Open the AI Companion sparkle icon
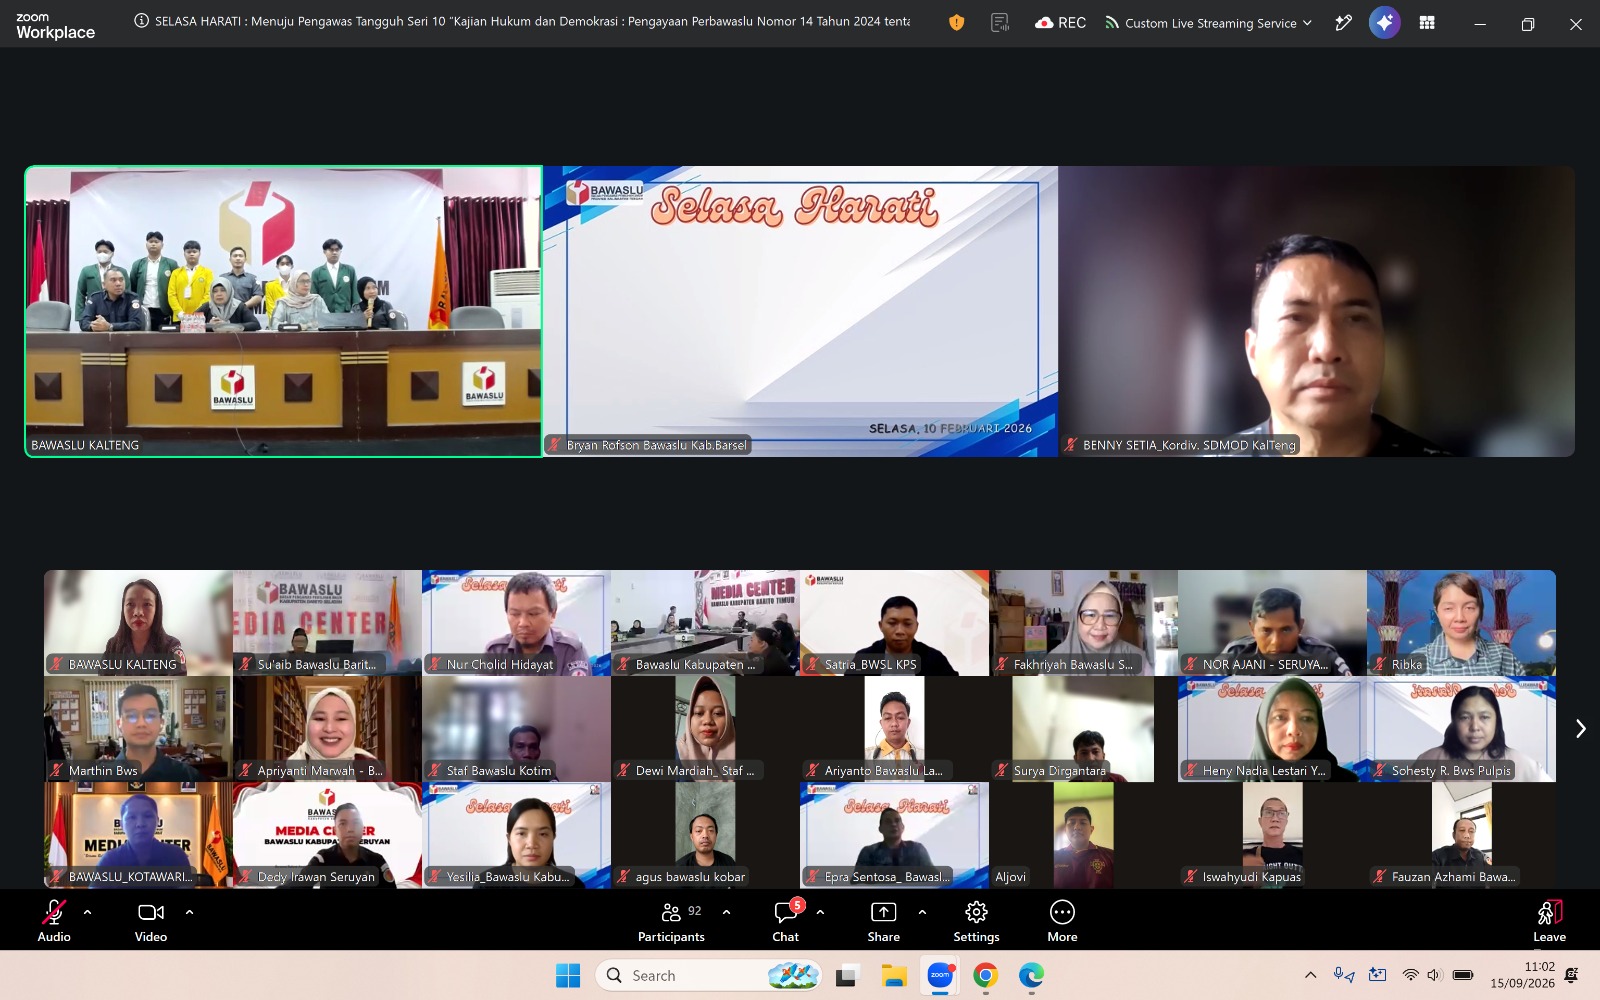Screen dimensions: 1600x1000 click(1385, 22)
